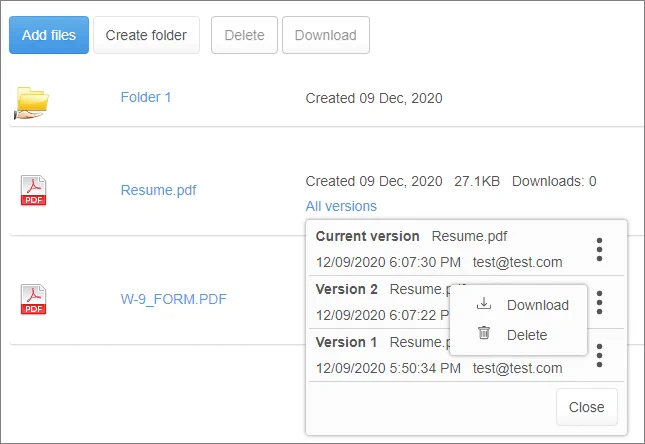Click the 27.1KB file size text
645x444 pixels.
tap(477, 181)
